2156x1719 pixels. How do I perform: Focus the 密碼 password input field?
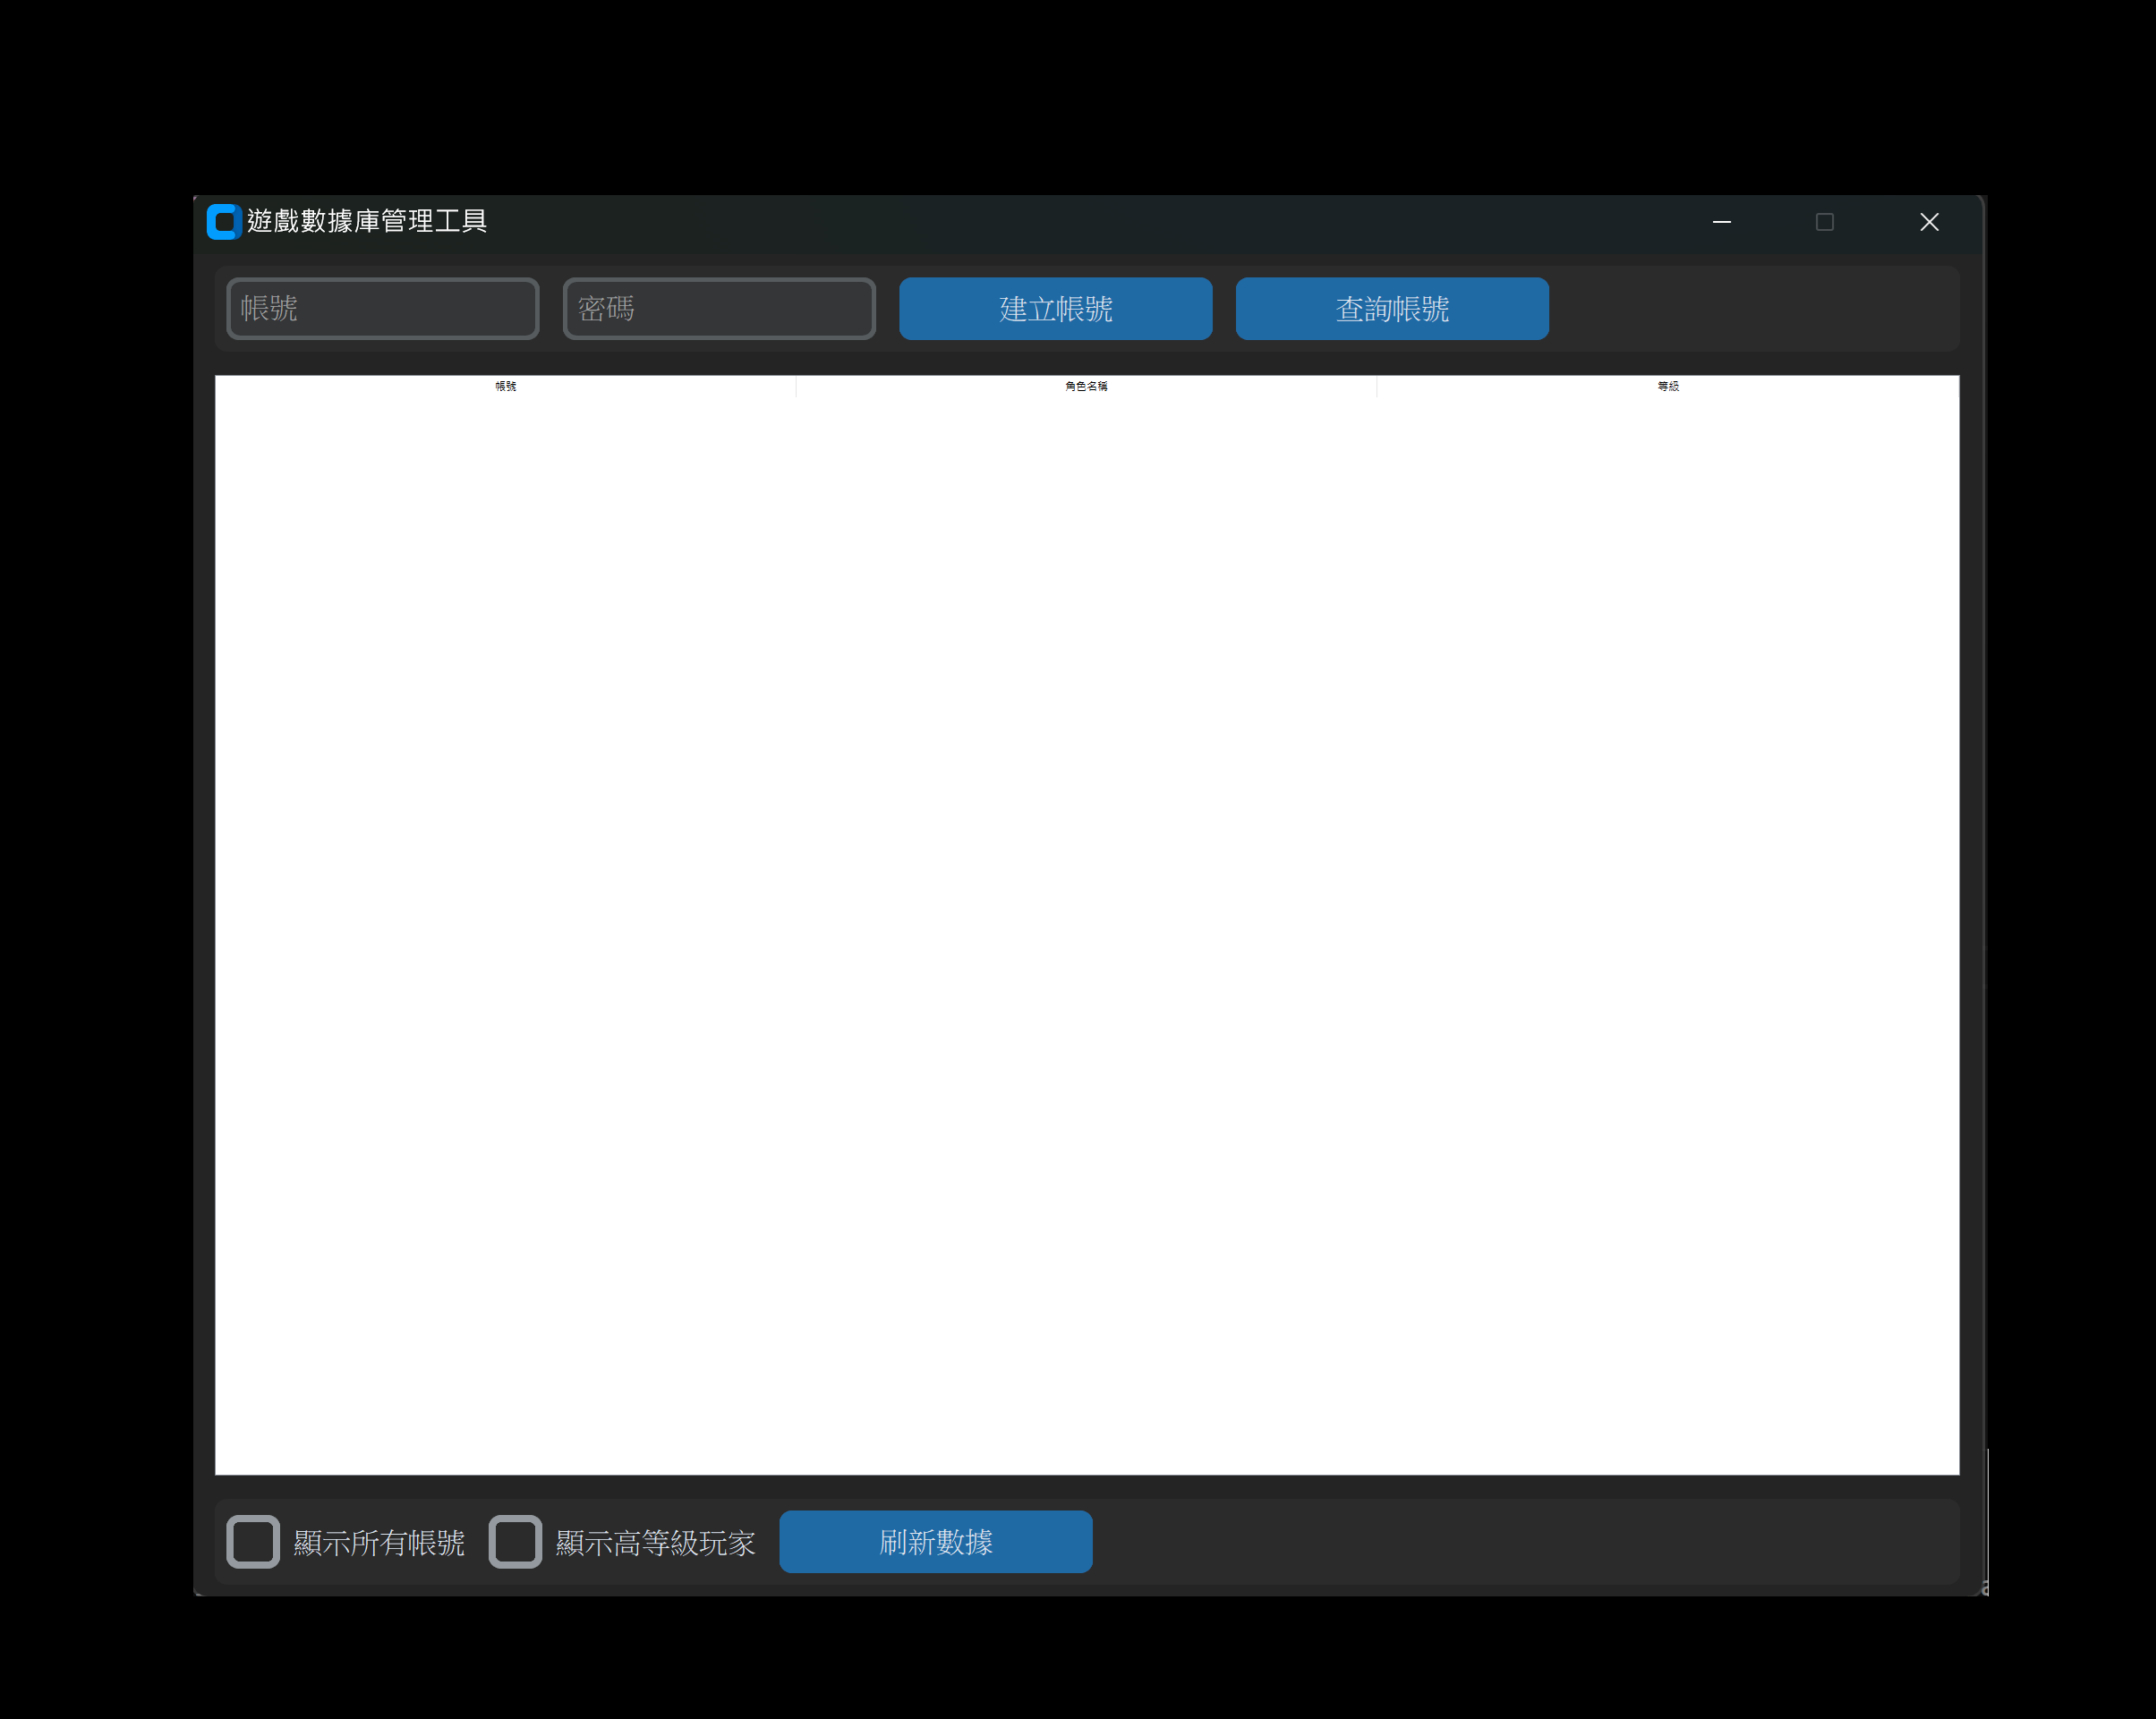coord(719,308)
